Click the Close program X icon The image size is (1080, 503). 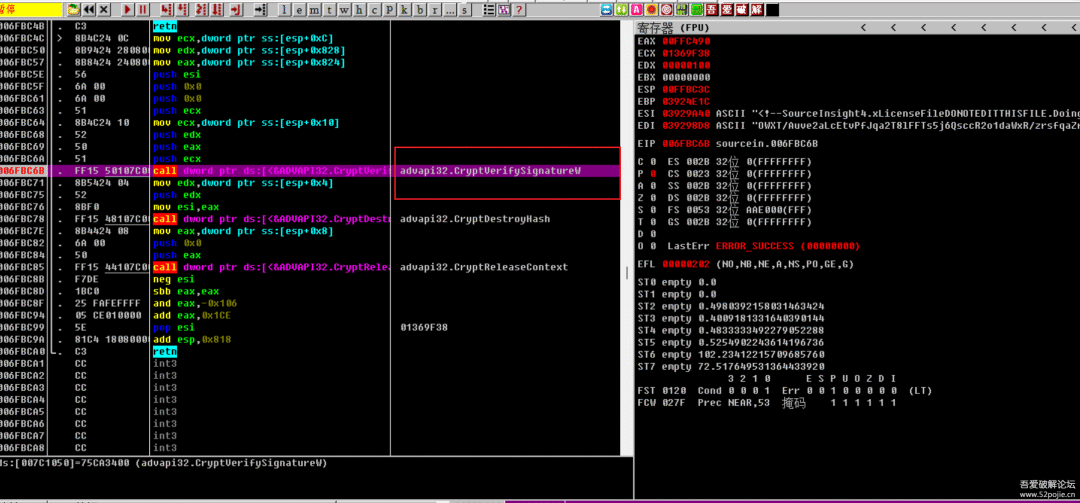coord(106,9)
